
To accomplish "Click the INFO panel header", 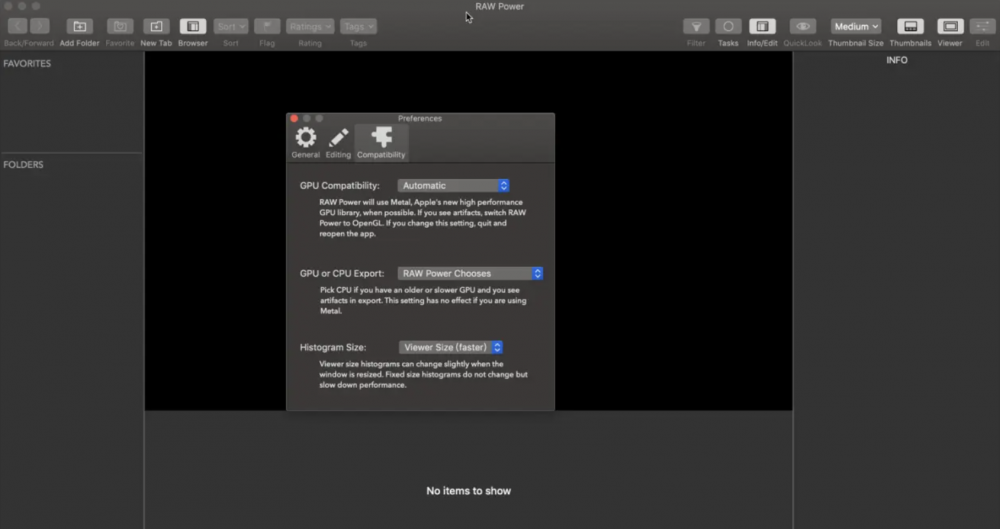I will coord(897,60).
